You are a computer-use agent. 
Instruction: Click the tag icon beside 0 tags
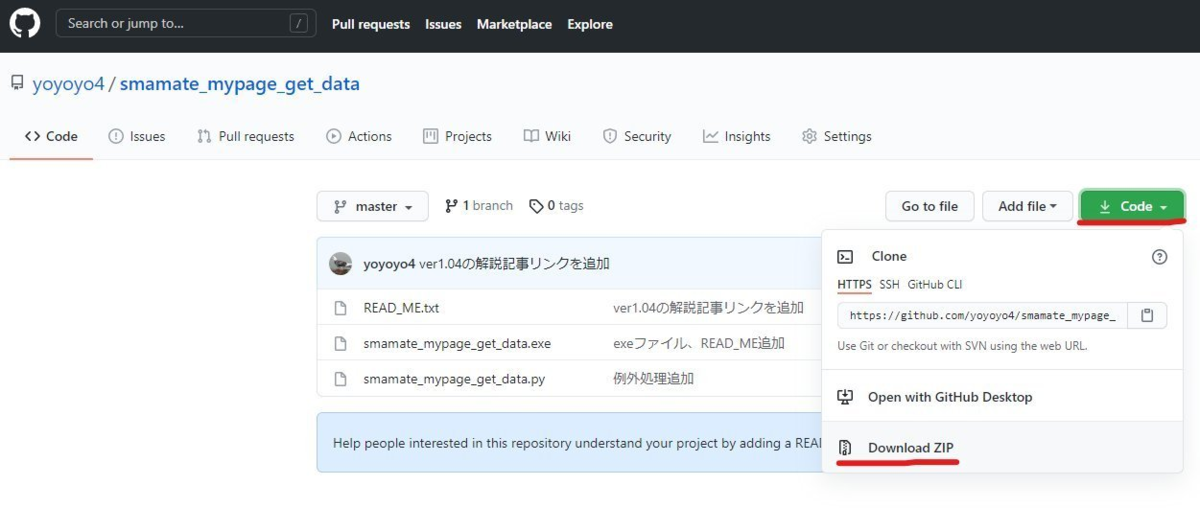pyautogui.click(x=536, y=206)
